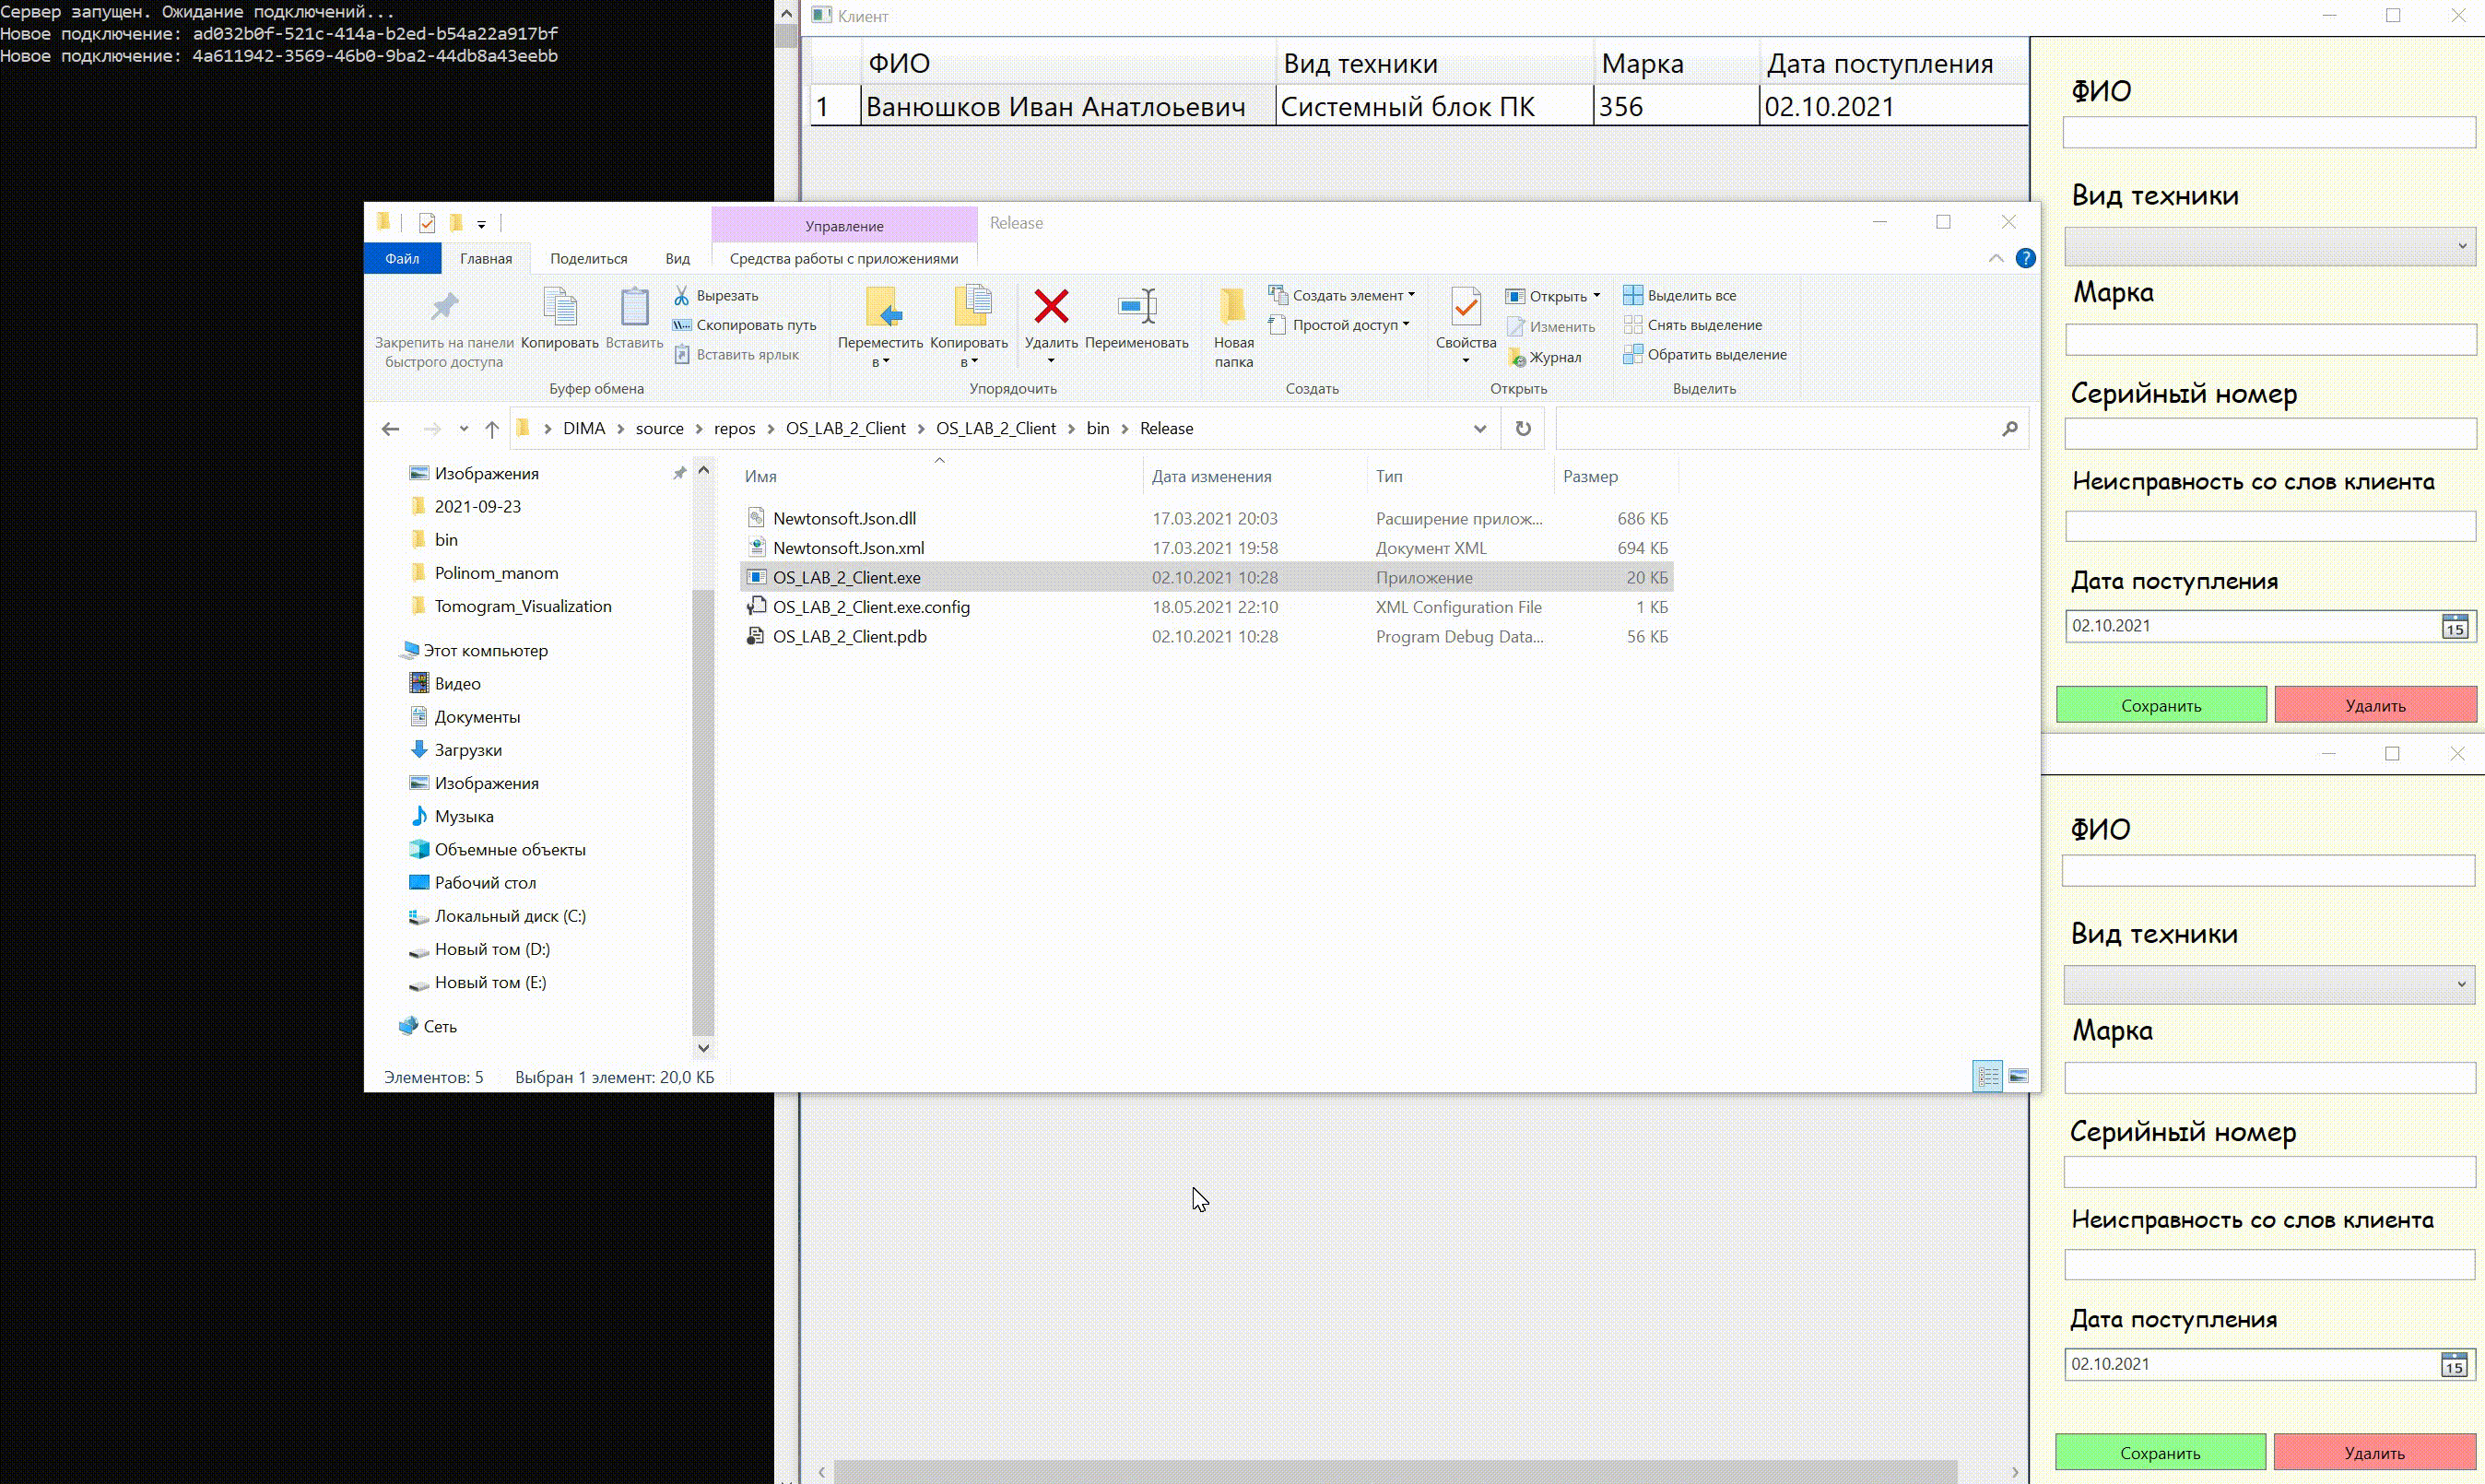Viewport: 2485px width, 1484px height.
Task: Open the address bar history dropdown
Action: point(1479,428)
